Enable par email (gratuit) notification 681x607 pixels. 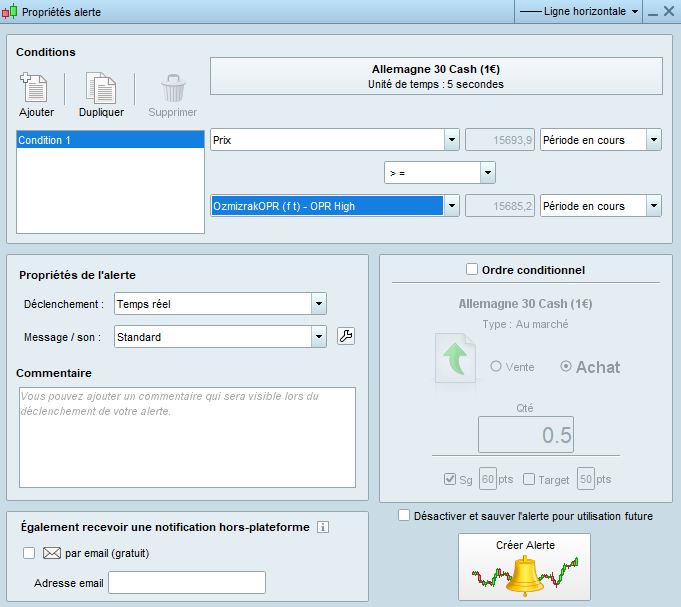tap(29, 553)
